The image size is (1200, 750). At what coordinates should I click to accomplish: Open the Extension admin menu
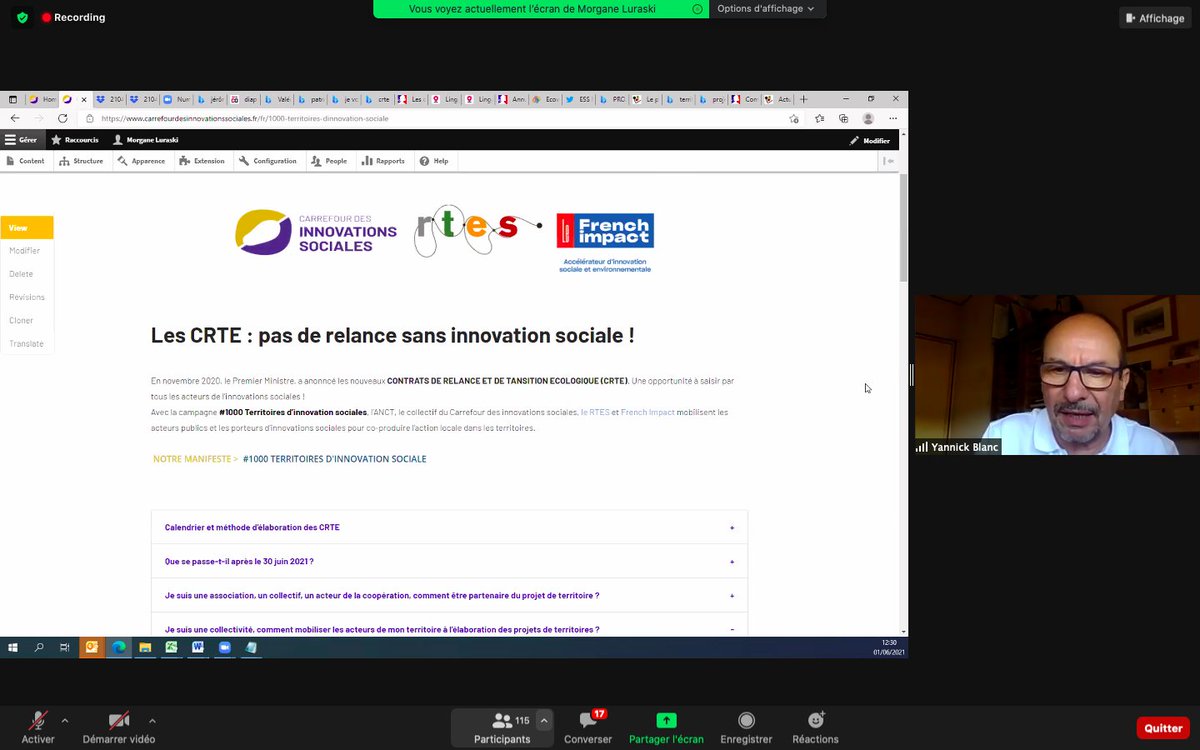(203, 161)
